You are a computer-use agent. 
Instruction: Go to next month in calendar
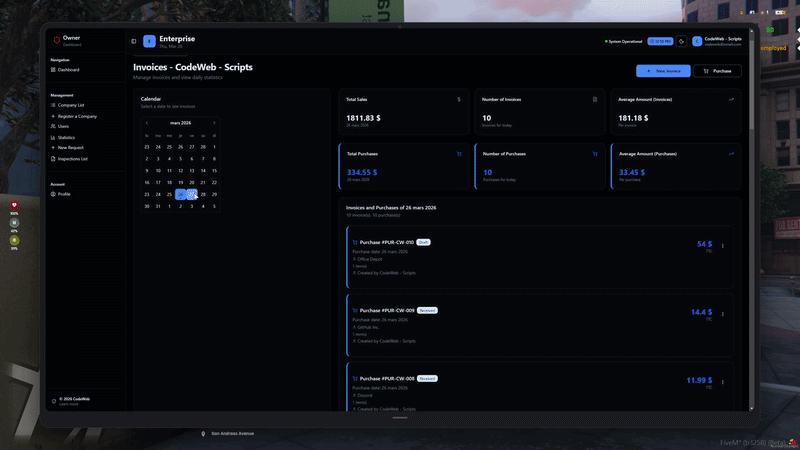[214, 122]
